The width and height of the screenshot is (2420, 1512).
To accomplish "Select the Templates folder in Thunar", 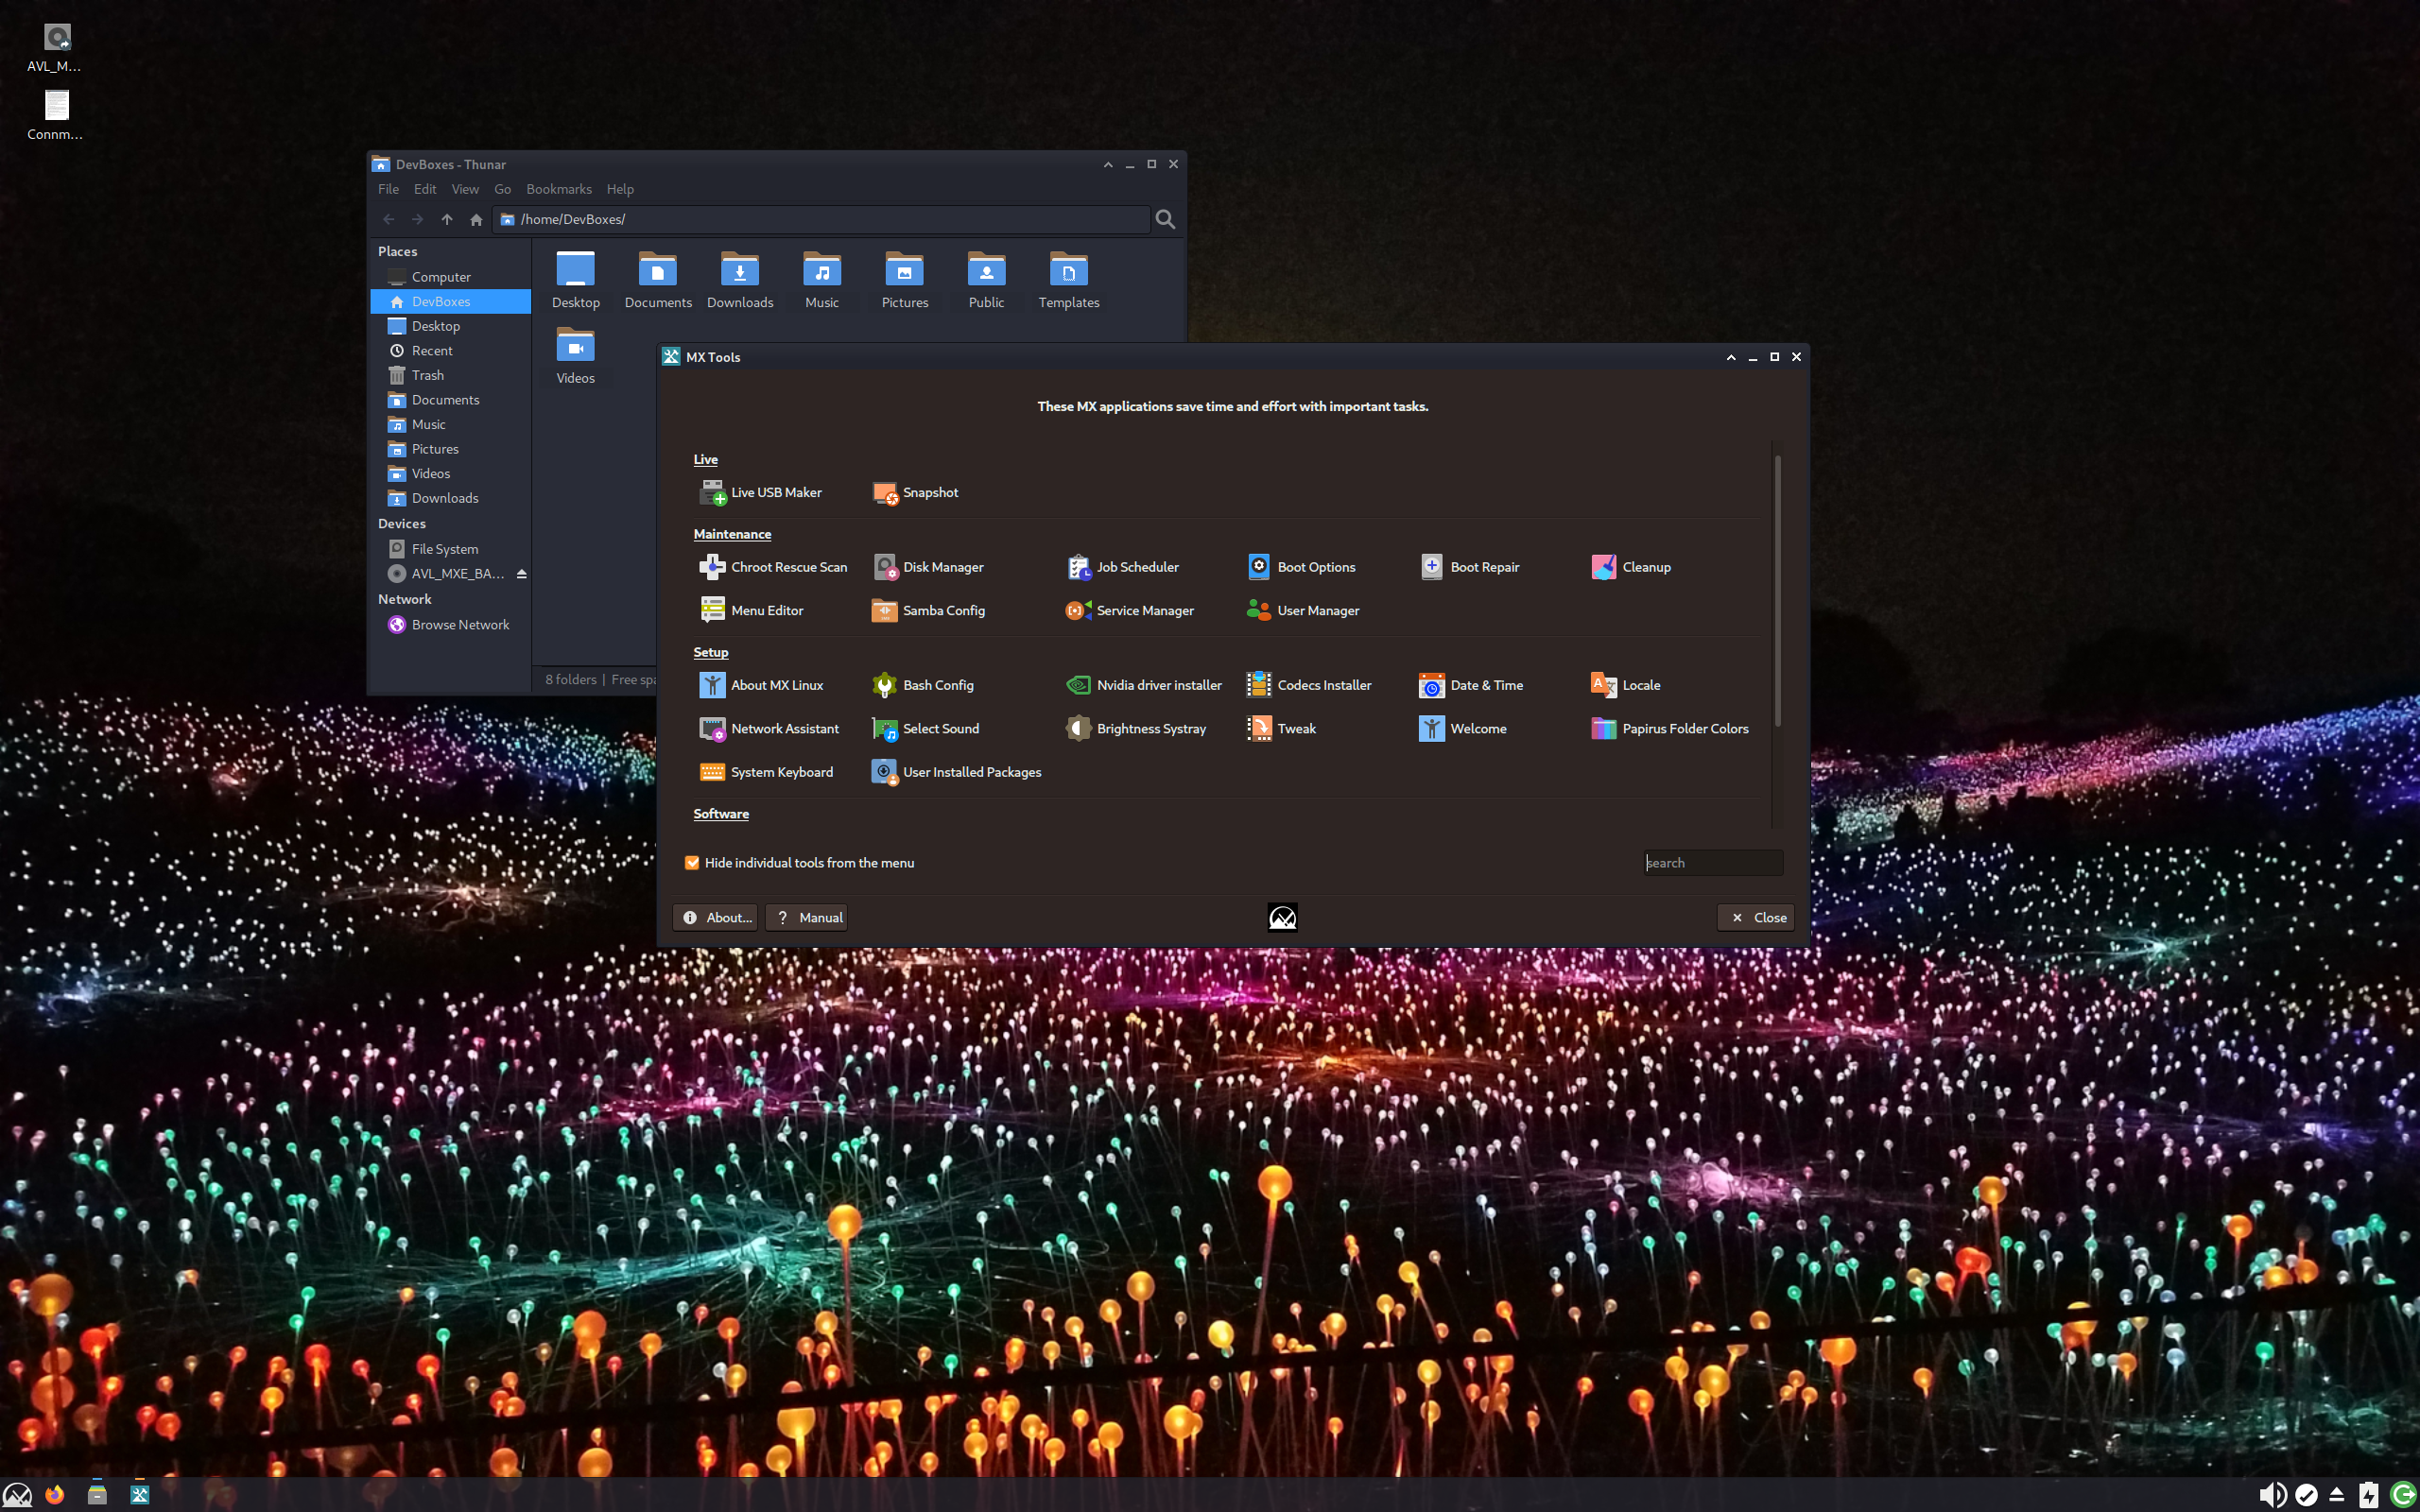I will pos(1069,280).
